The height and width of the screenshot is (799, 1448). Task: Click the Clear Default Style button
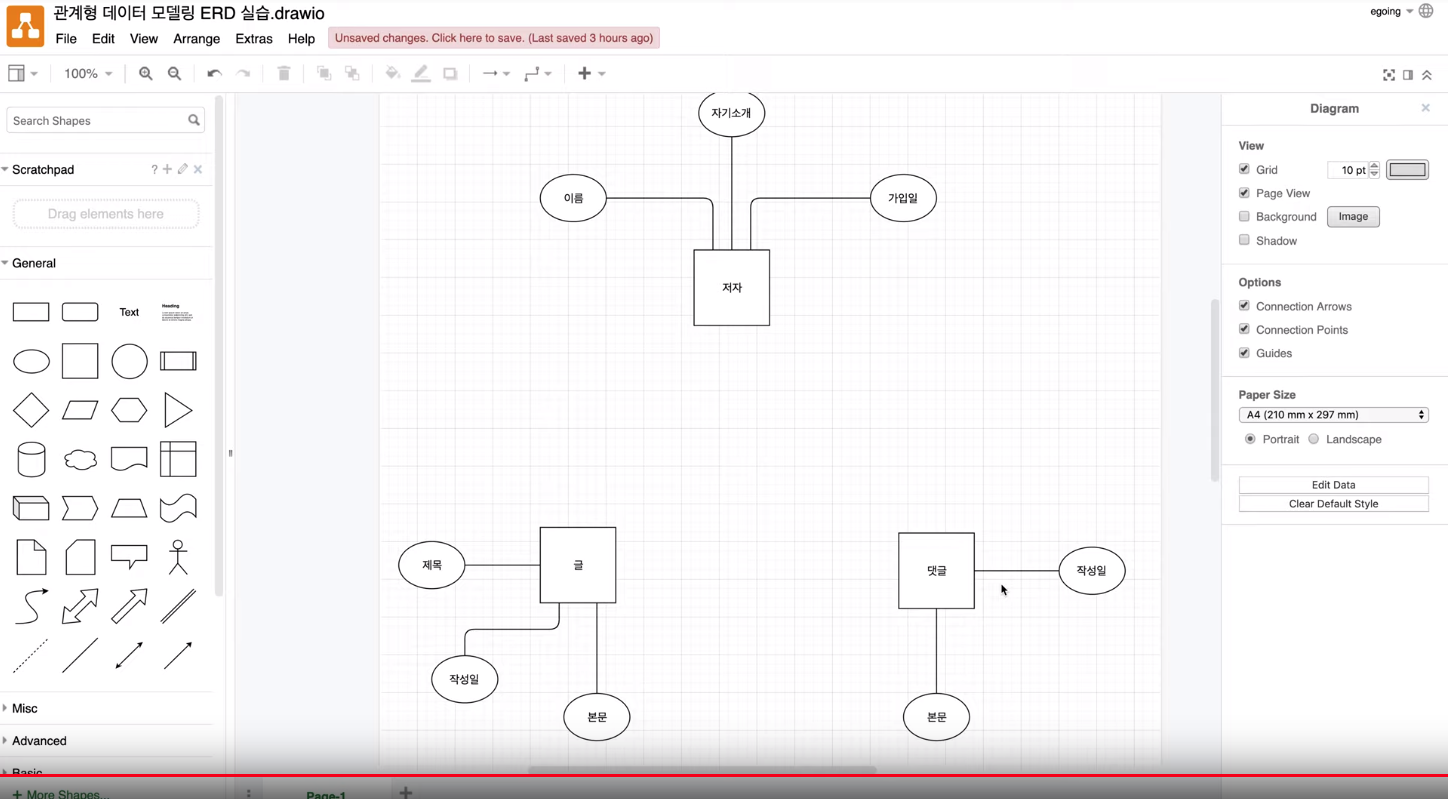[1333, 504]
